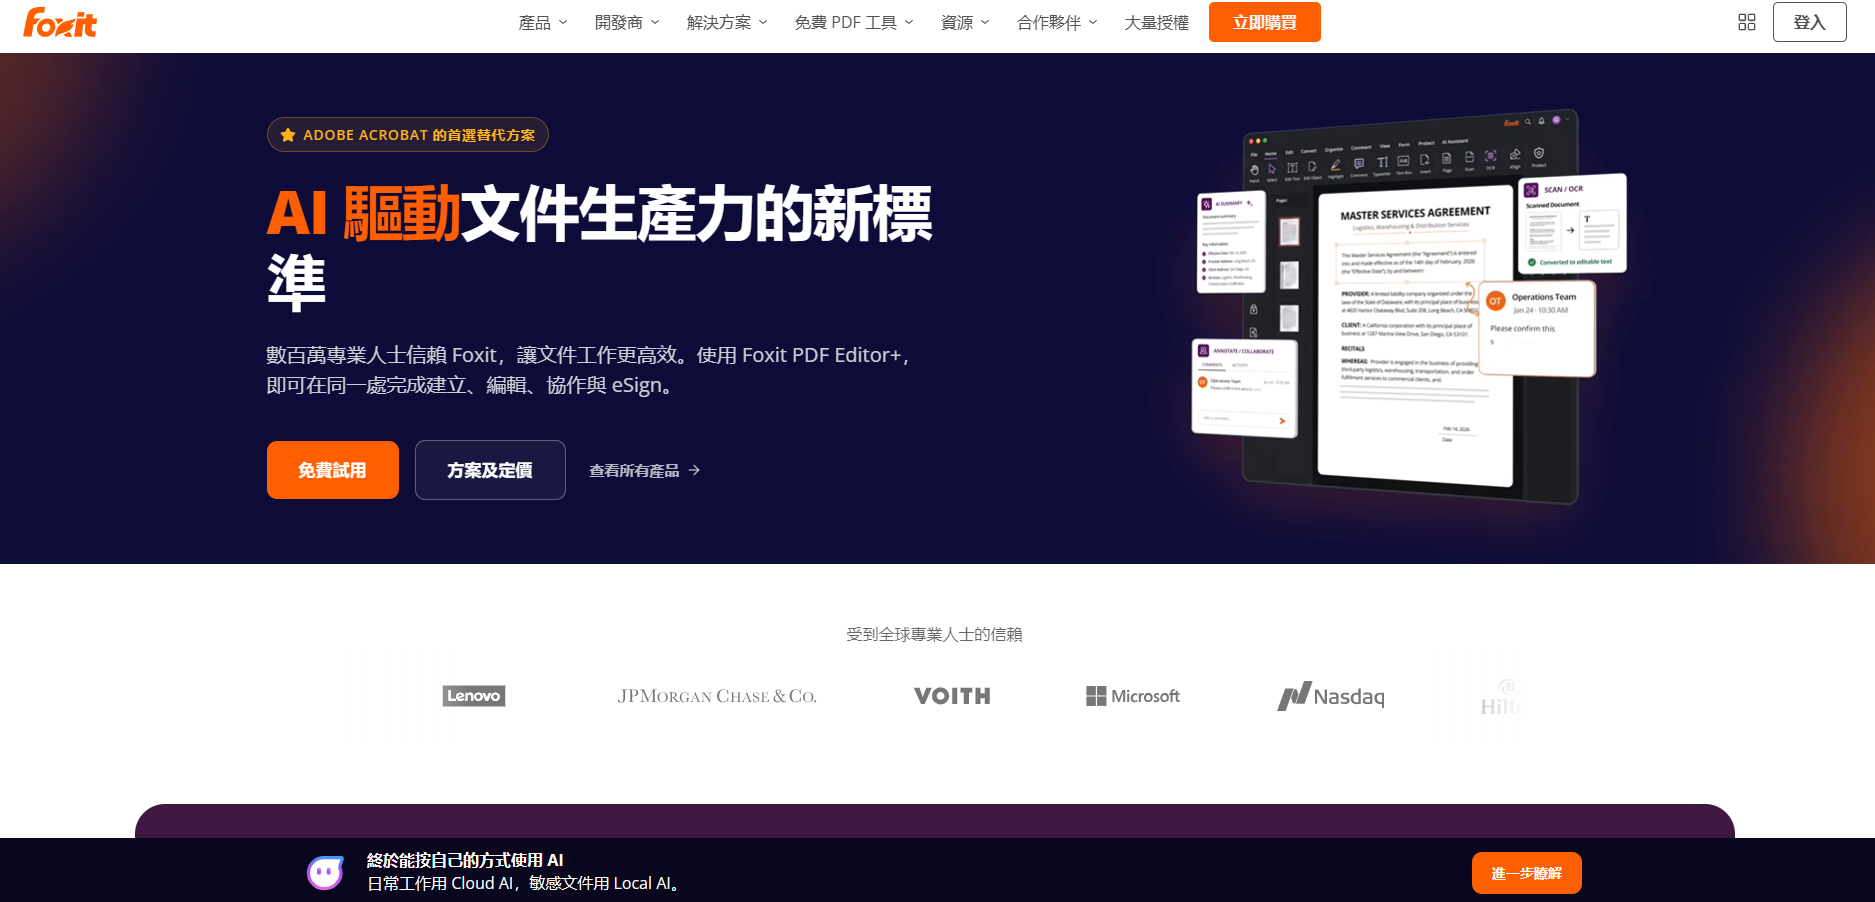Click the Lenovo logo

pyautogui.click(x=474, y=696)
